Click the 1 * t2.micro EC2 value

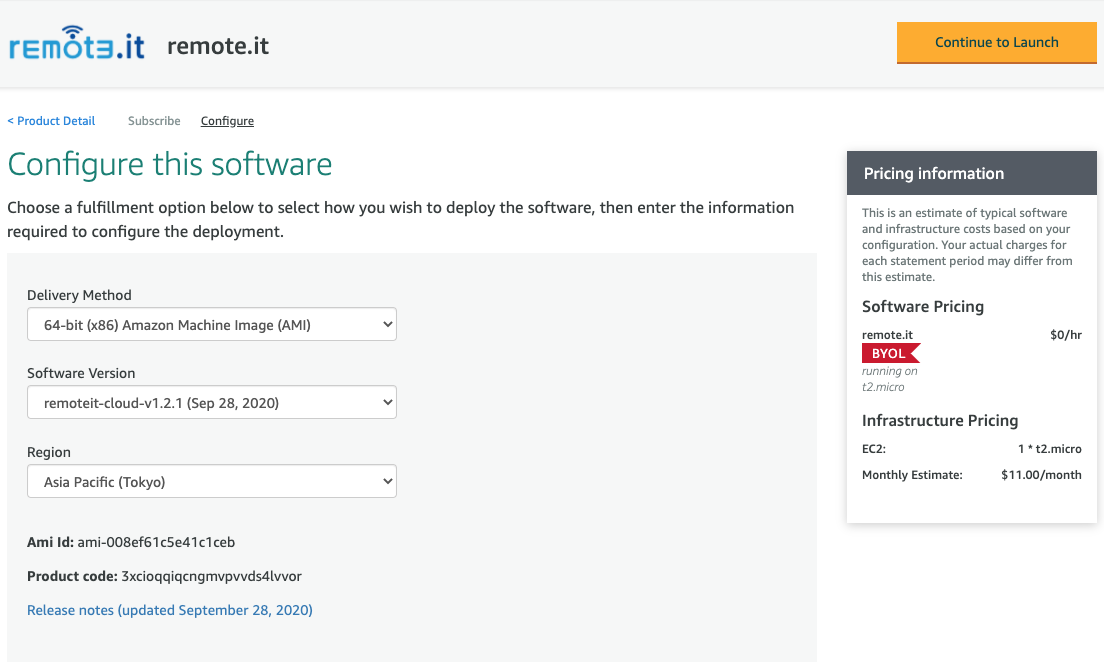point(1050,449)
